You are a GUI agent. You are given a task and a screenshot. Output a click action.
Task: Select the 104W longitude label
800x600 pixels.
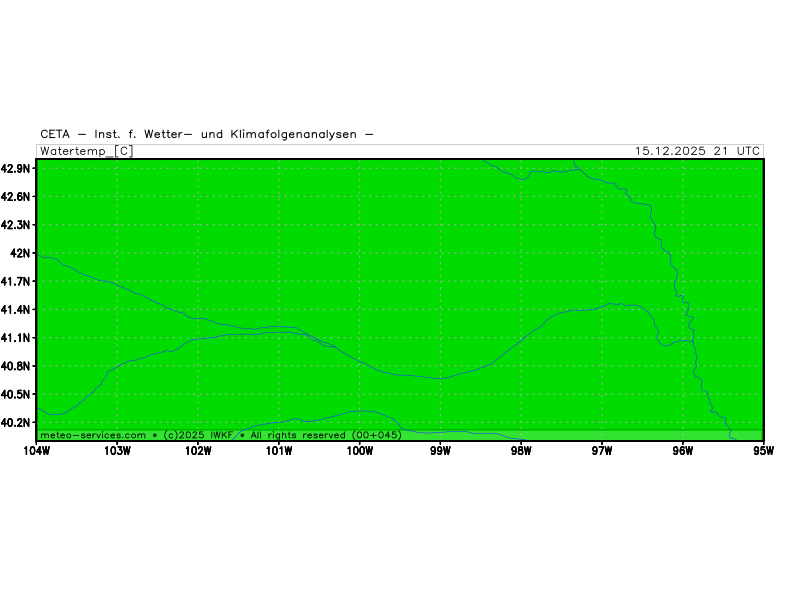click(36, 450)
